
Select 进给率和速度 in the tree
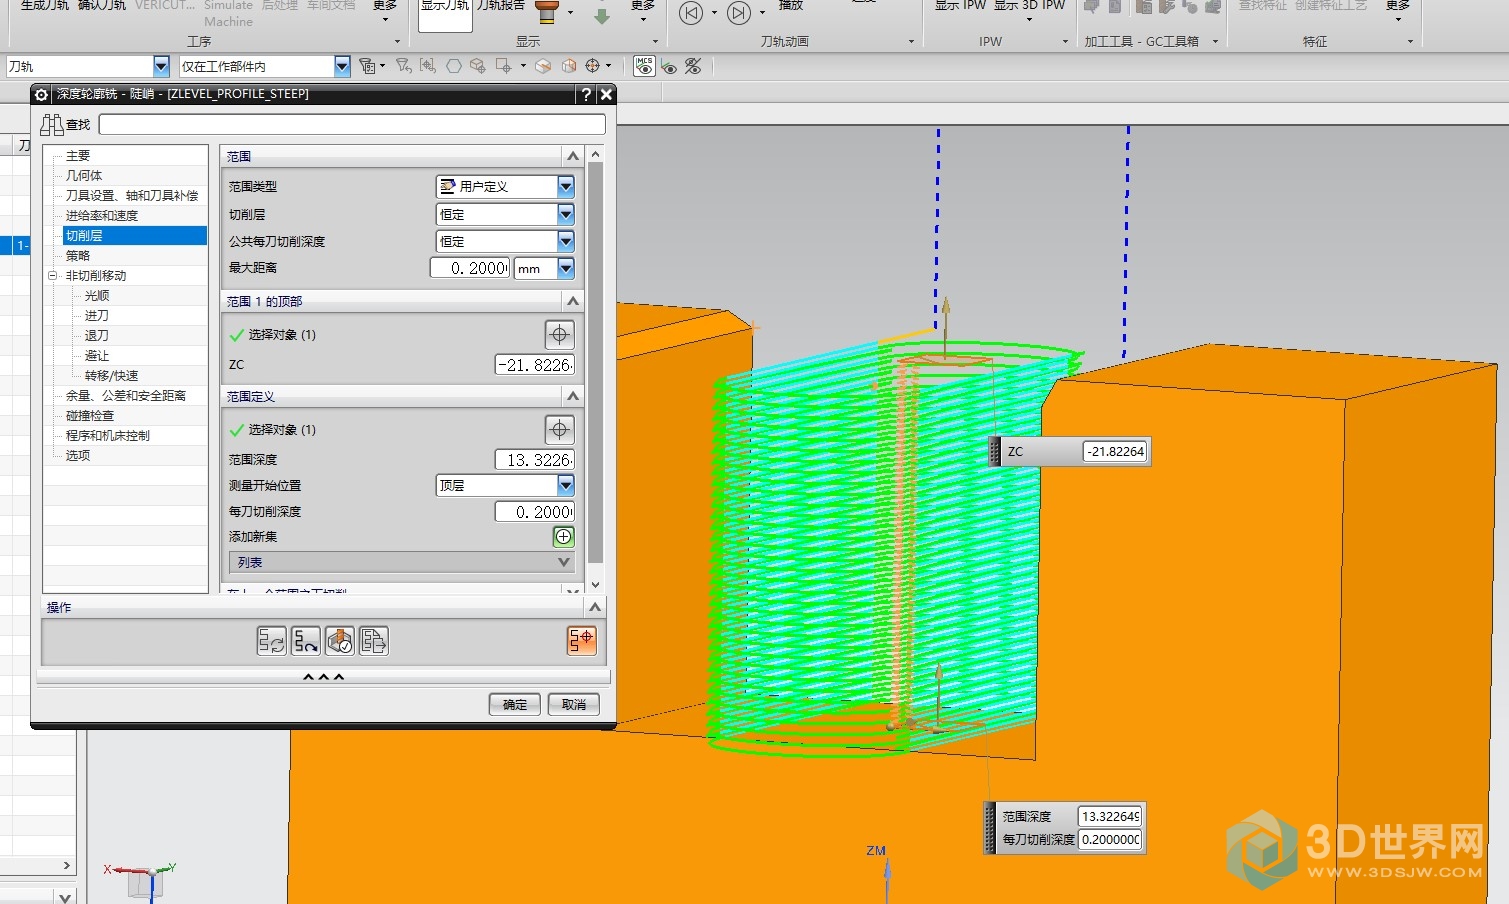102,216
